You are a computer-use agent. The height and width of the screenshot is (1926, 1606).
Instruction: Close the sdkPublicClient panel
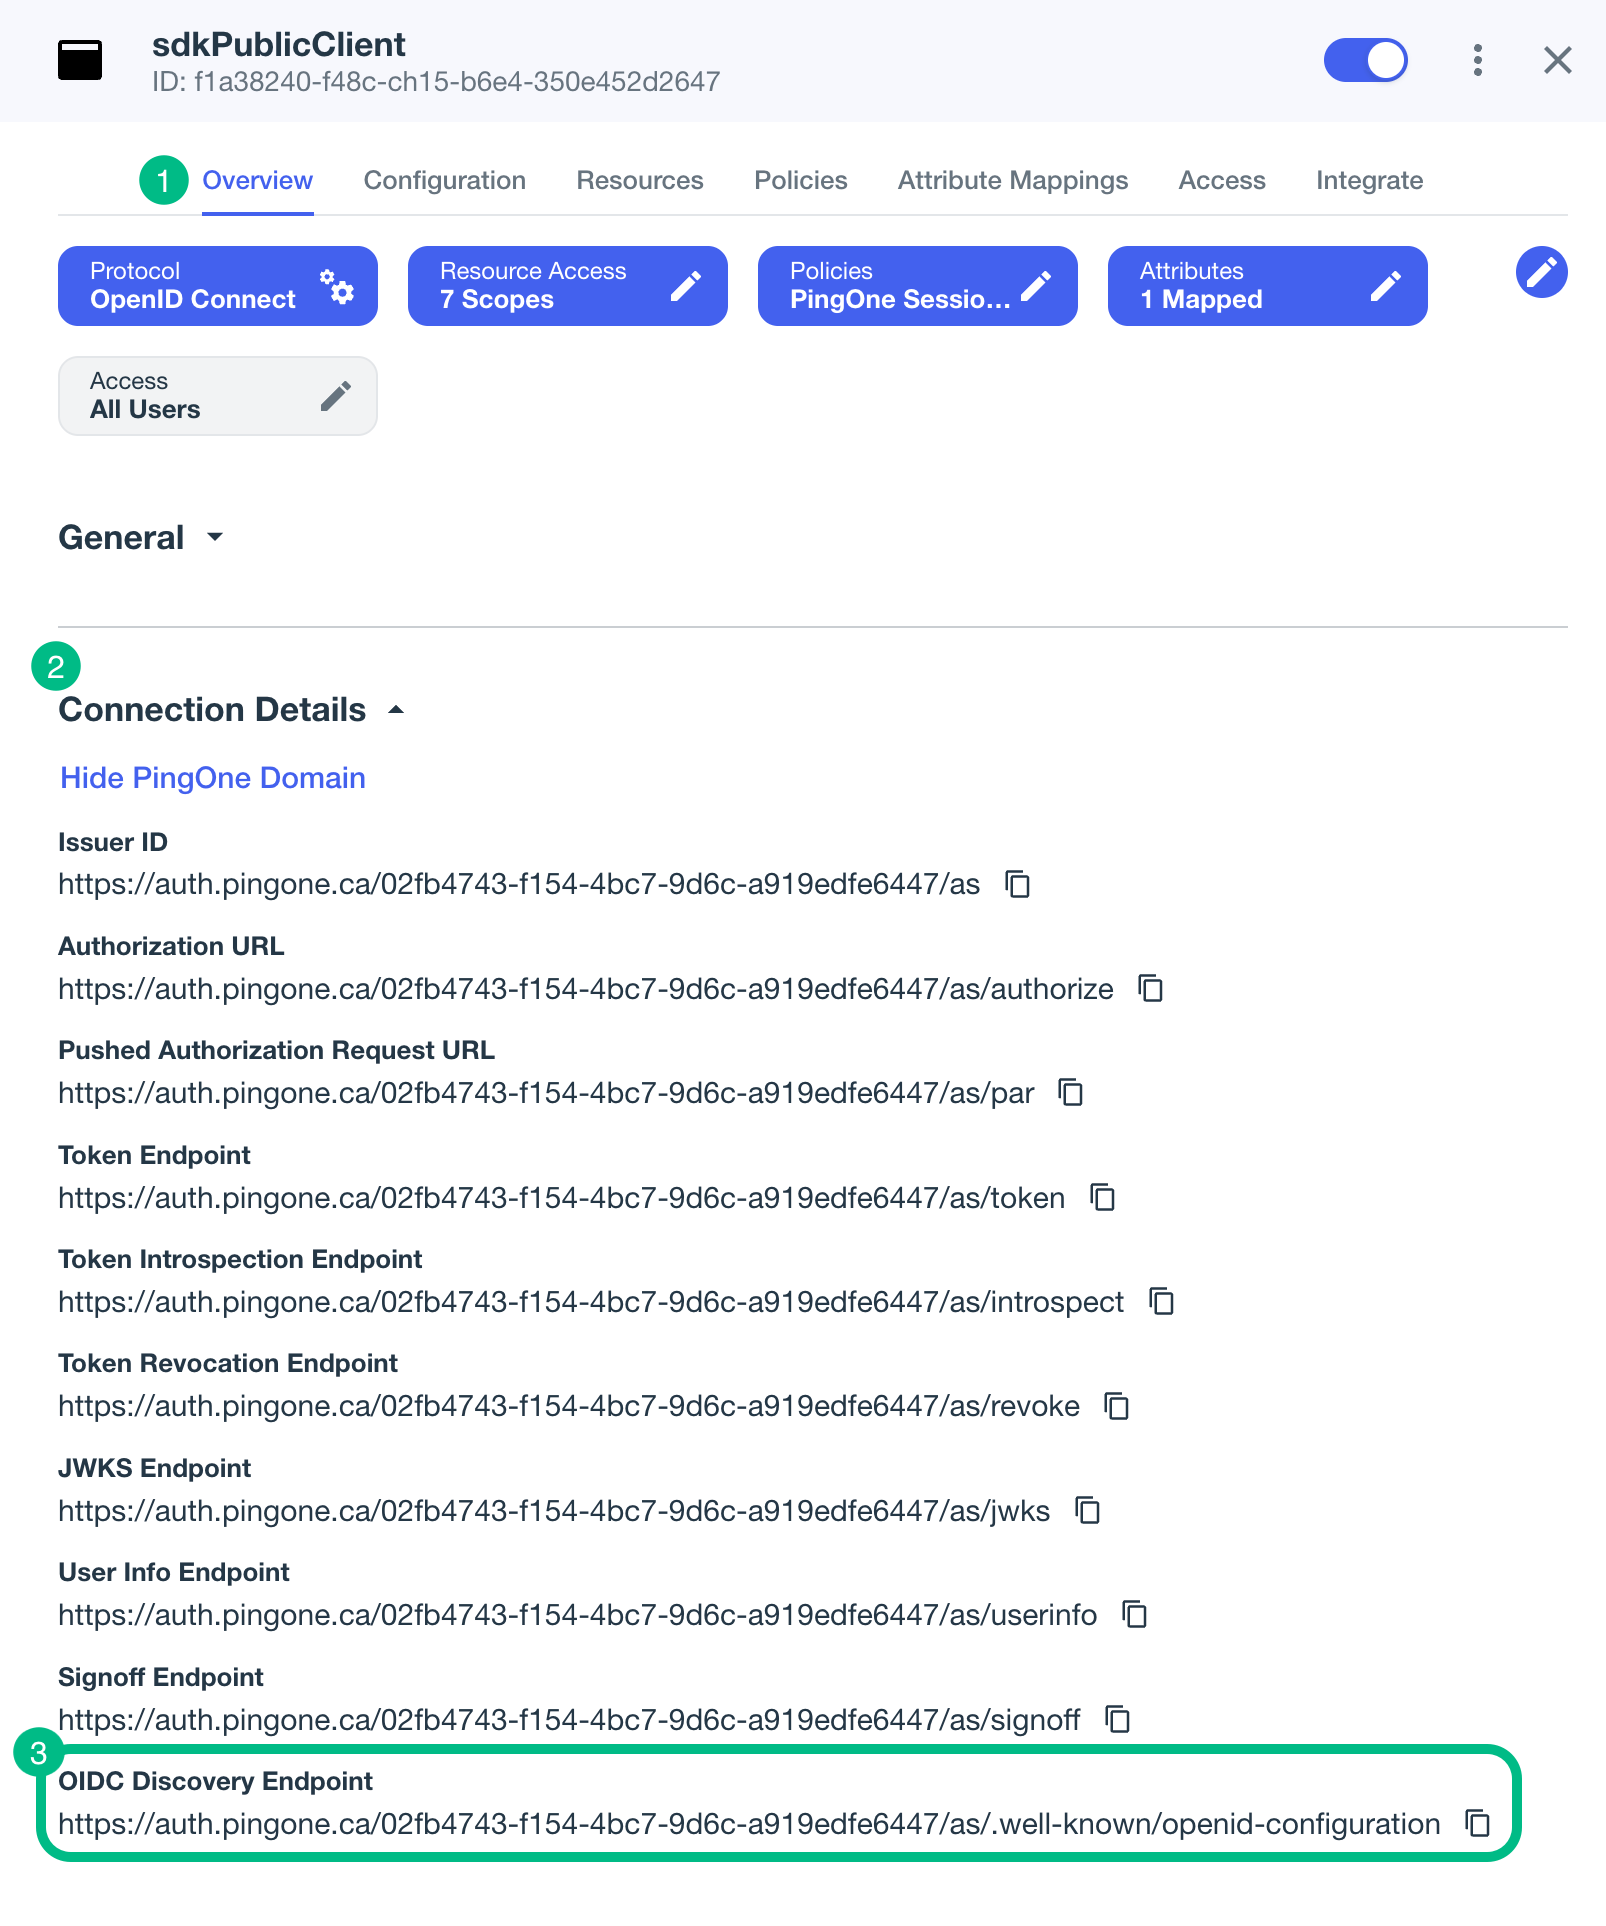point(1558,60)
